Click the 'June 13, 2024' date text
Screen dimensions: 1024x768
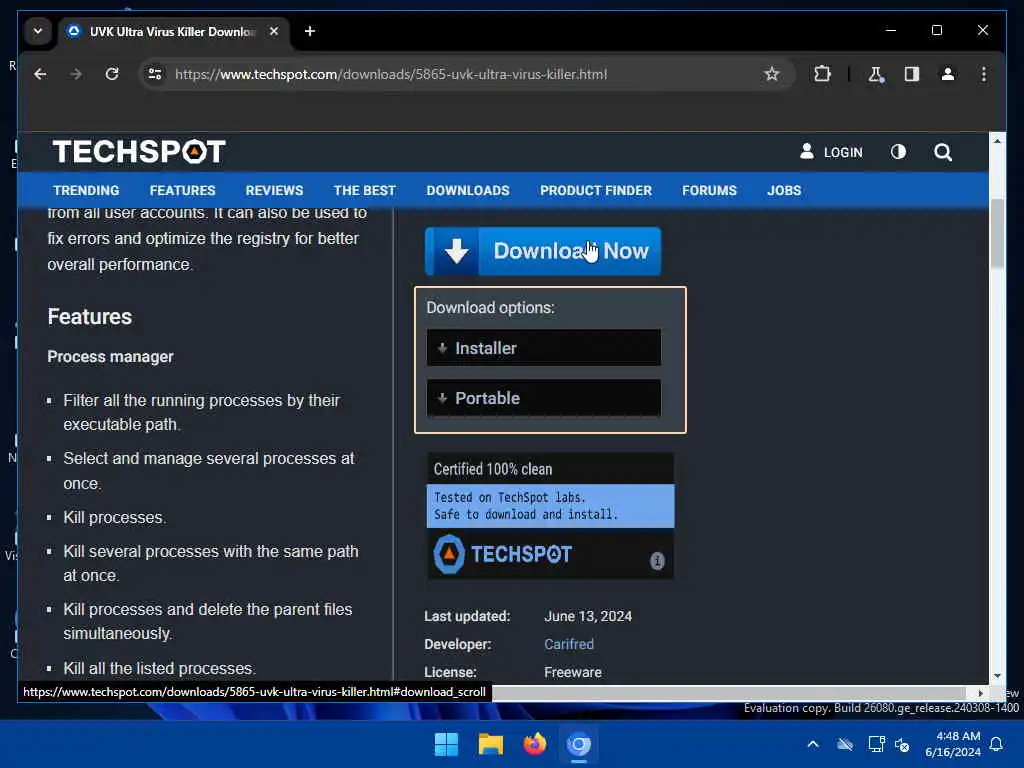click(x=588, y=616)
